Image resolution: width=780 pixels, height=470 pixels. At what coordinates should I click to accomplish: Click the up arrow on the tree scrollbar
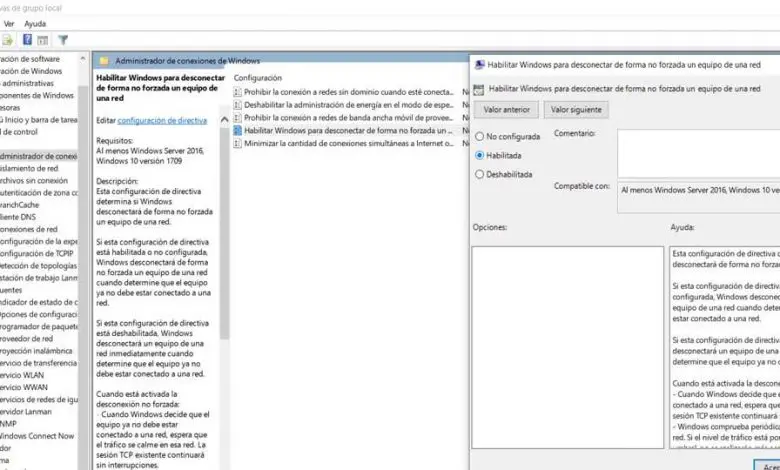click(x=83, y=59)
